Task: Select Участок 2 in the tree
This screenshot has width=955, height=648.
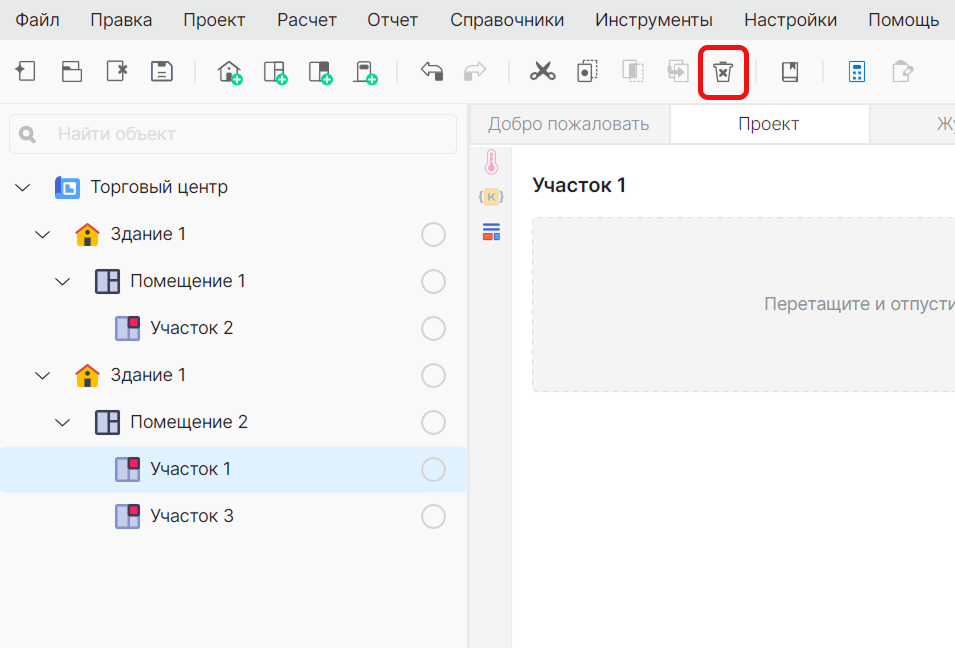Action: point(192,328)
